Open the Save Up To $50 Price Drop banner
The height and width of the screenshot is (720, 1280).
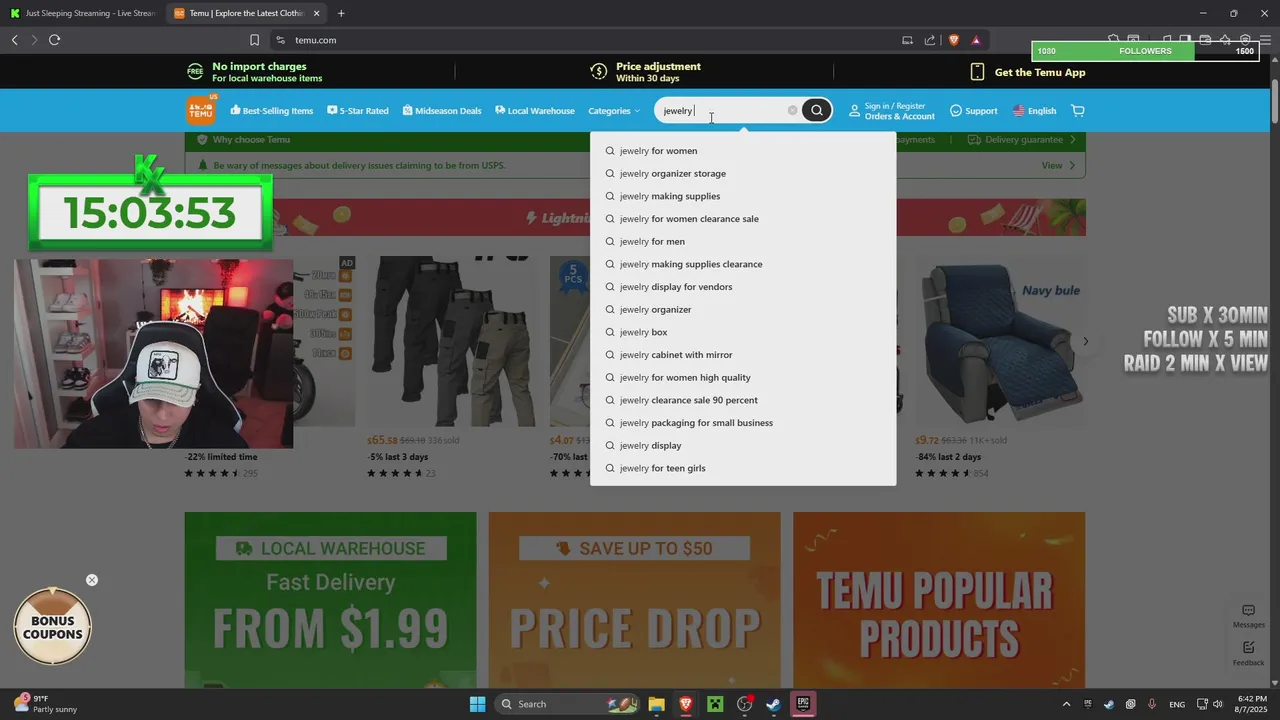tap(634, 600)
